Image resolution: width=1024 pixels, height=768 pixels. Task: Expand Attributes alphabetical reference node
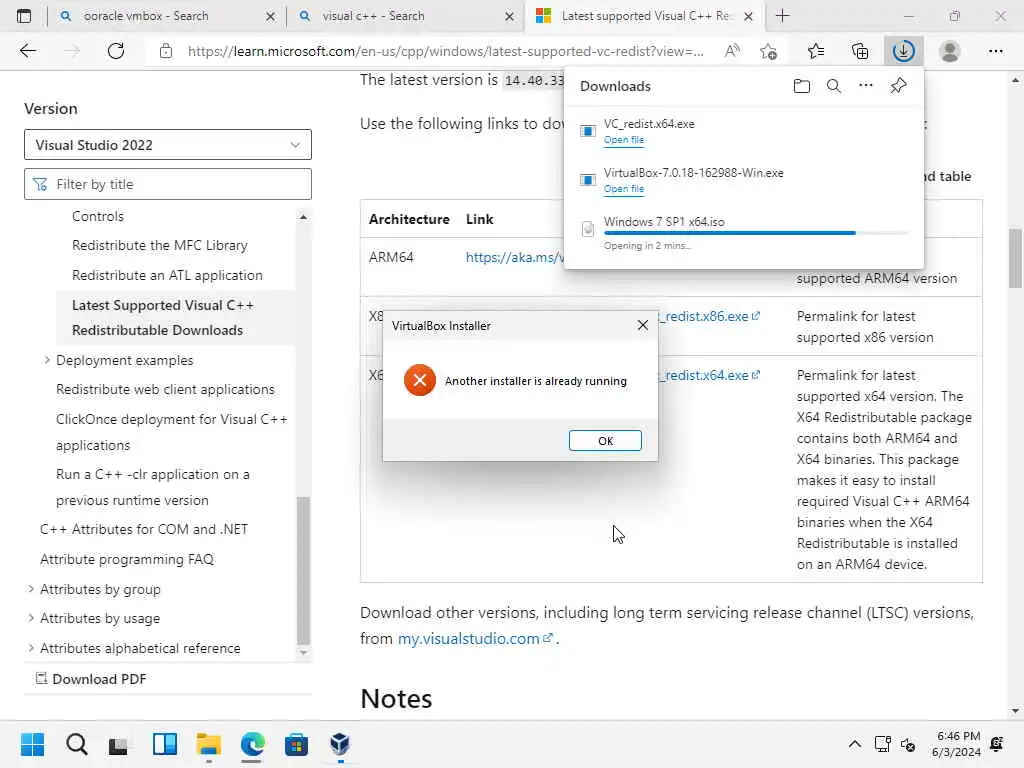[x=31, y=647]
